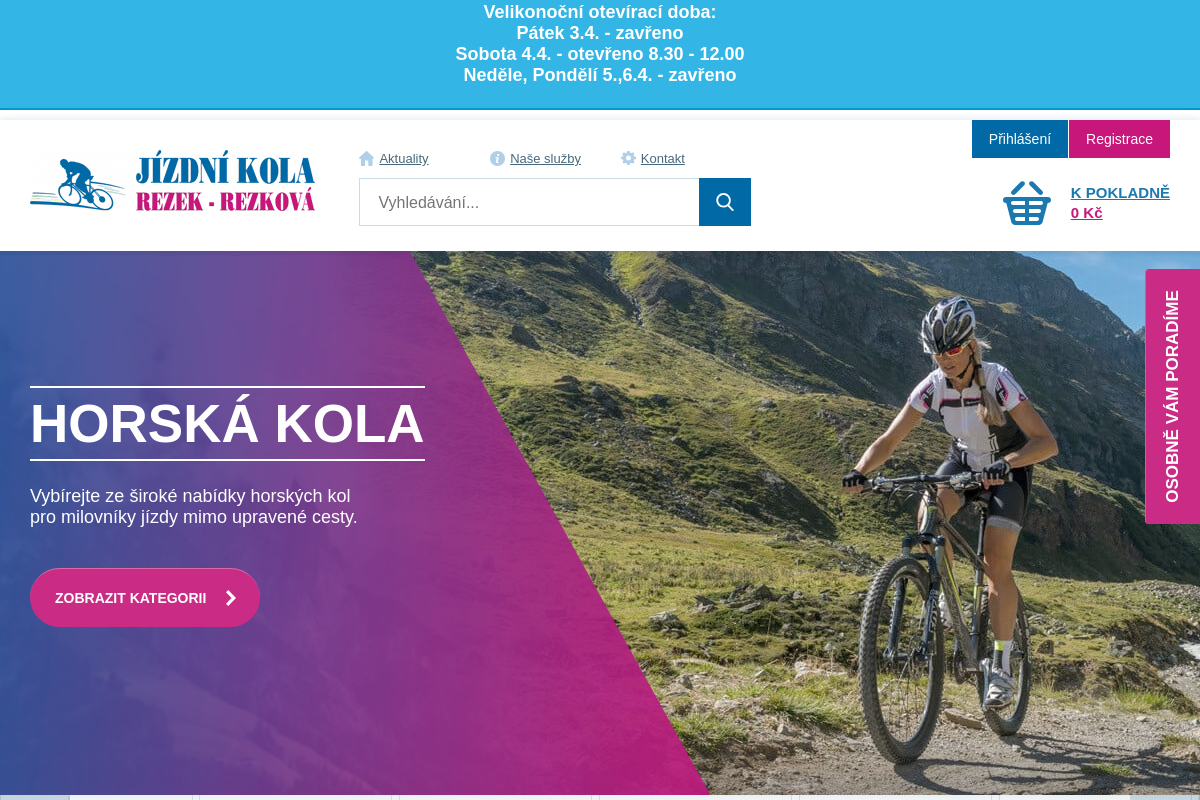Image resolution: width=1200 pixels, height=800 pixels.
Task: Click the home icon beside Aktuality
Action: (x=366, y=158)
